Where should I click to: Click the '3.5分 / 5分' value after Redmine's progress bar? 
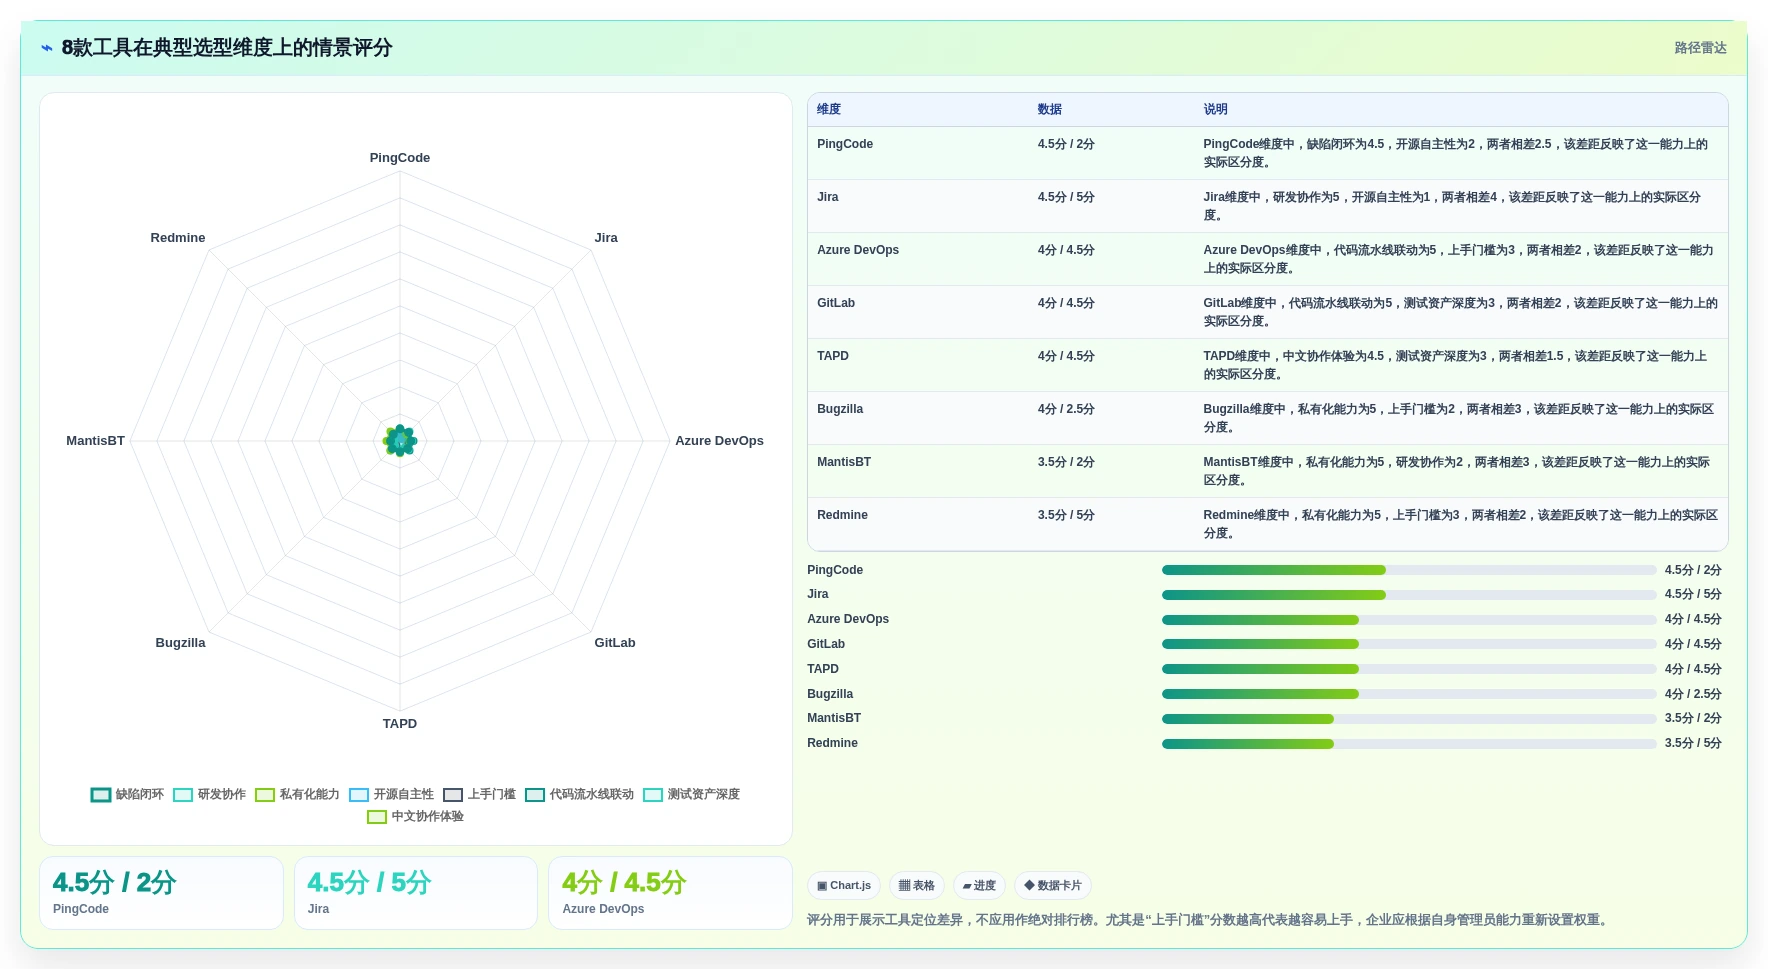pos(1693,743)
